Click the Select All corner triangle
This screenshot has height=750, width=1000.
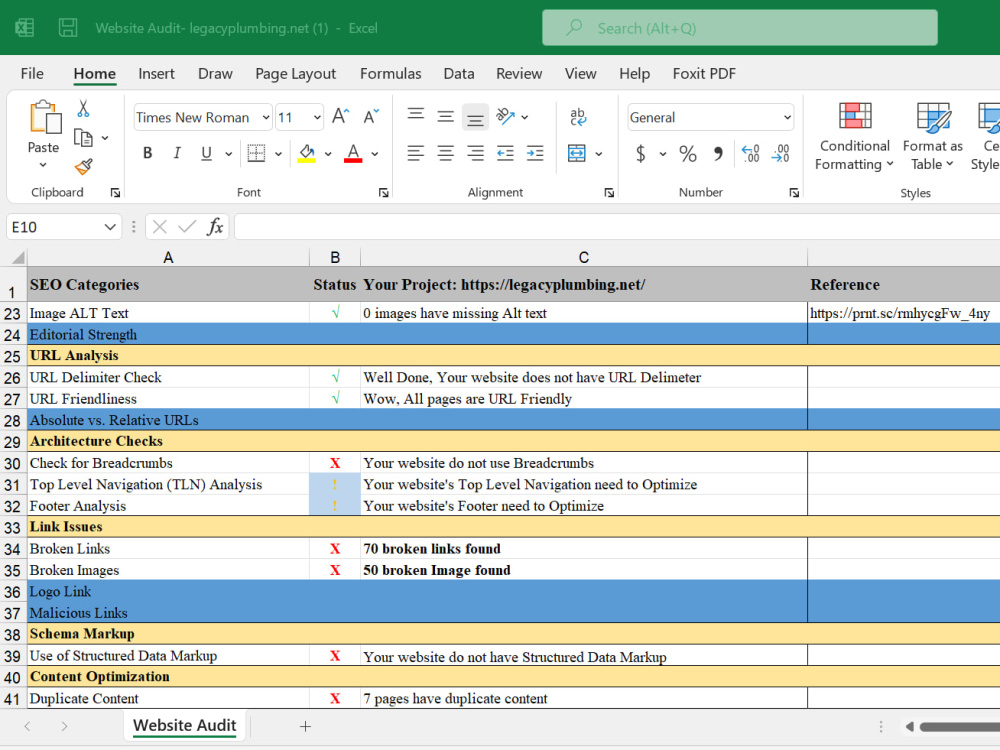pos(18,257)
